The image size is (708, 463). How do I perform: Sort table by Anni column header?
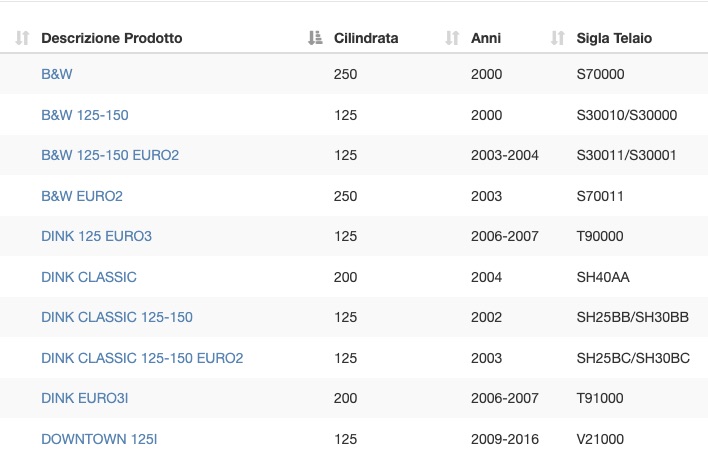pos(486,38)
